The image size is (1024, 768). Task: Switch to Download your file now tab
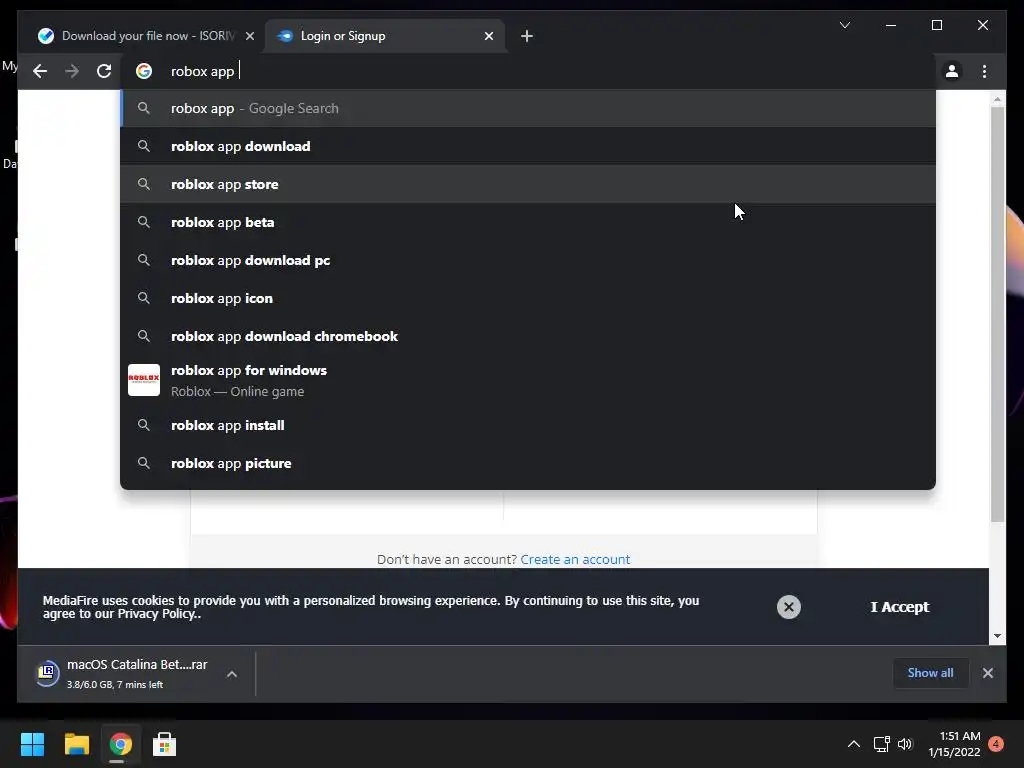click(x=146, y=36)
